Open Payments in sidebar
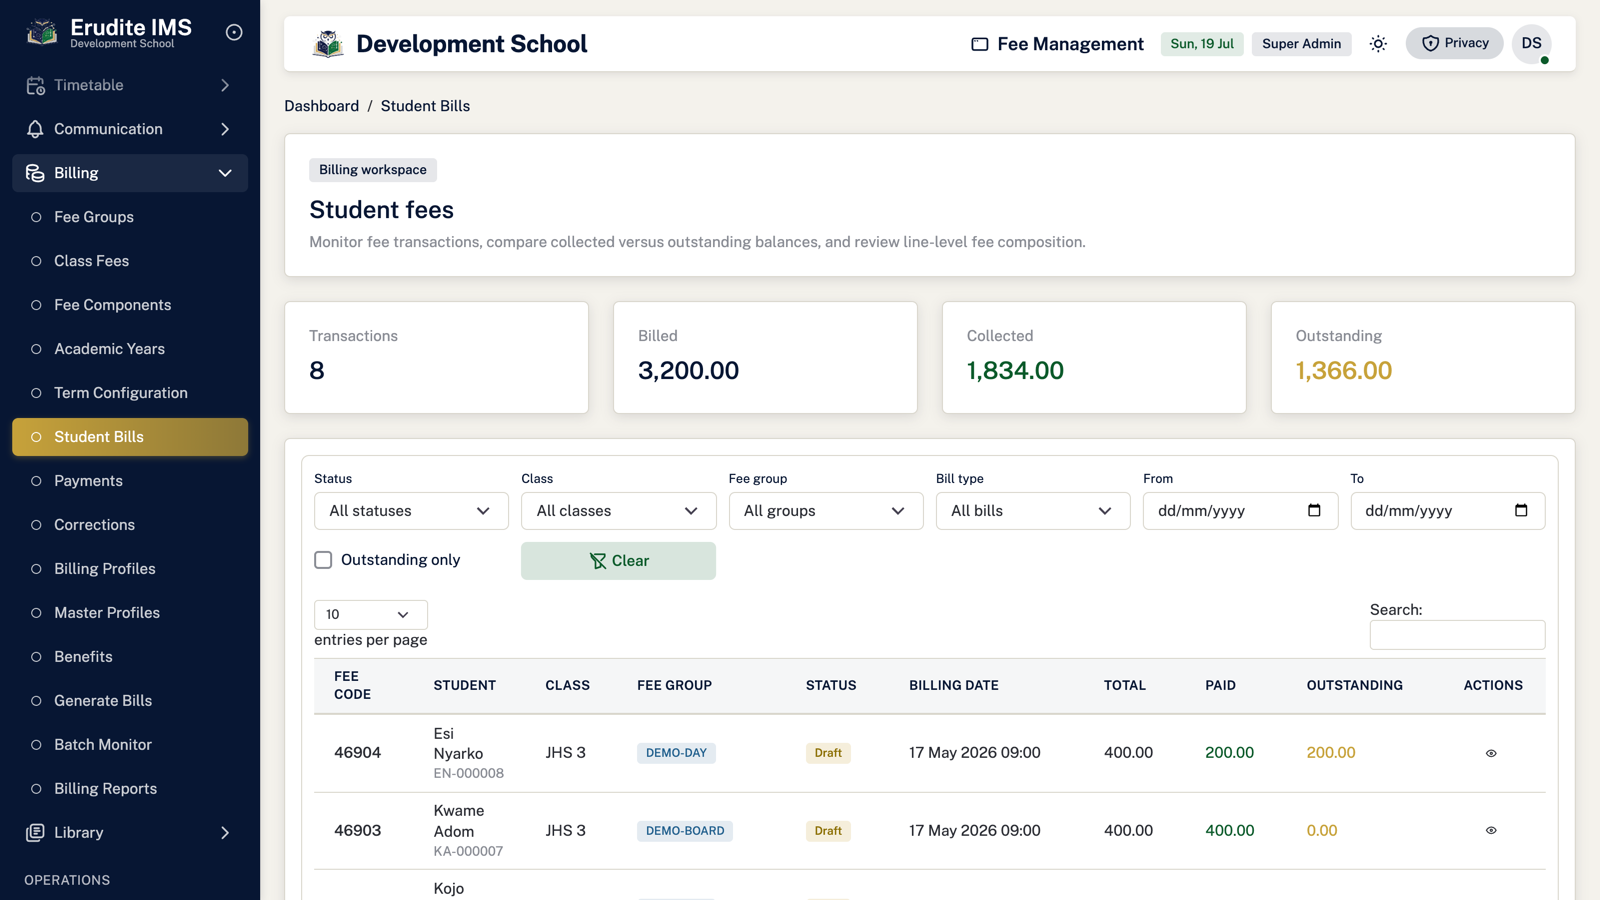Viewport: 1600px width, 900px height. click(130, 481)
